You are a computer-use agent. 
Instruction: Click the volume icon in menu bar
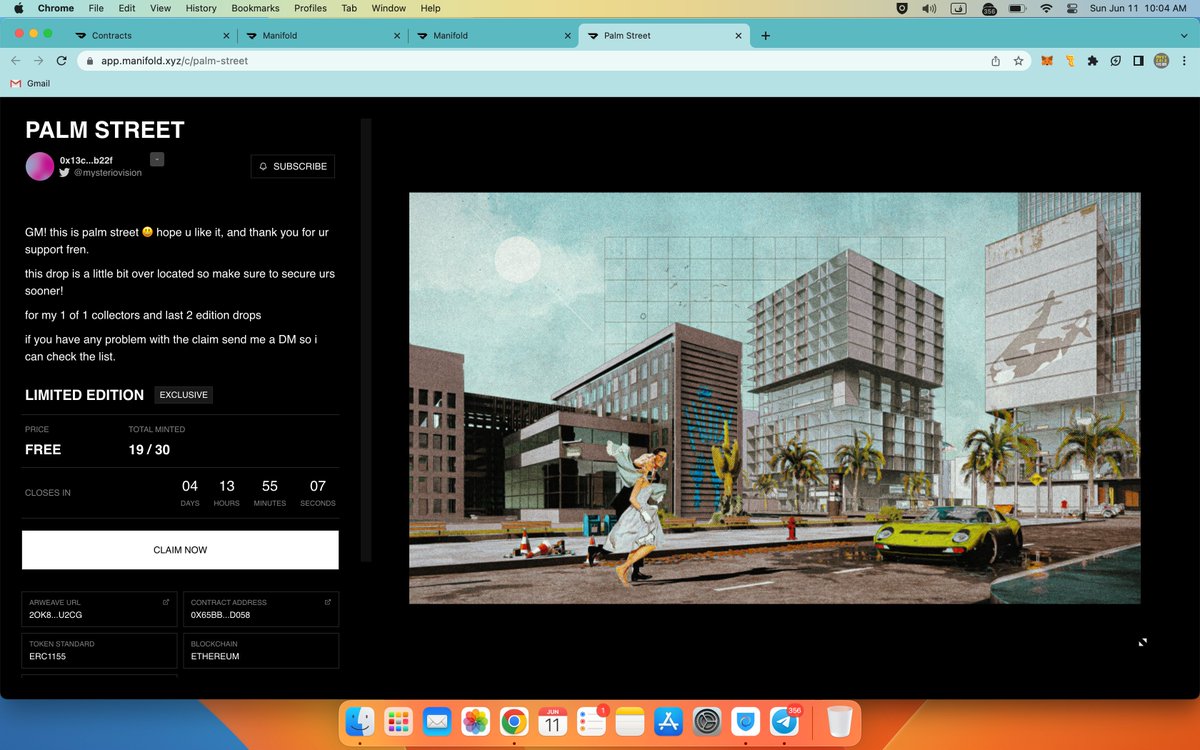click(x=929, y=8)
